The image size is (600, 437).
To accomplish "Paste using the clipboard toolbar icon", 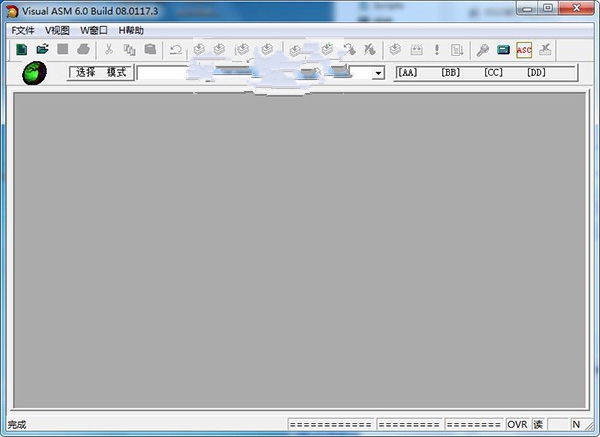I will click(x=150, y=49).
